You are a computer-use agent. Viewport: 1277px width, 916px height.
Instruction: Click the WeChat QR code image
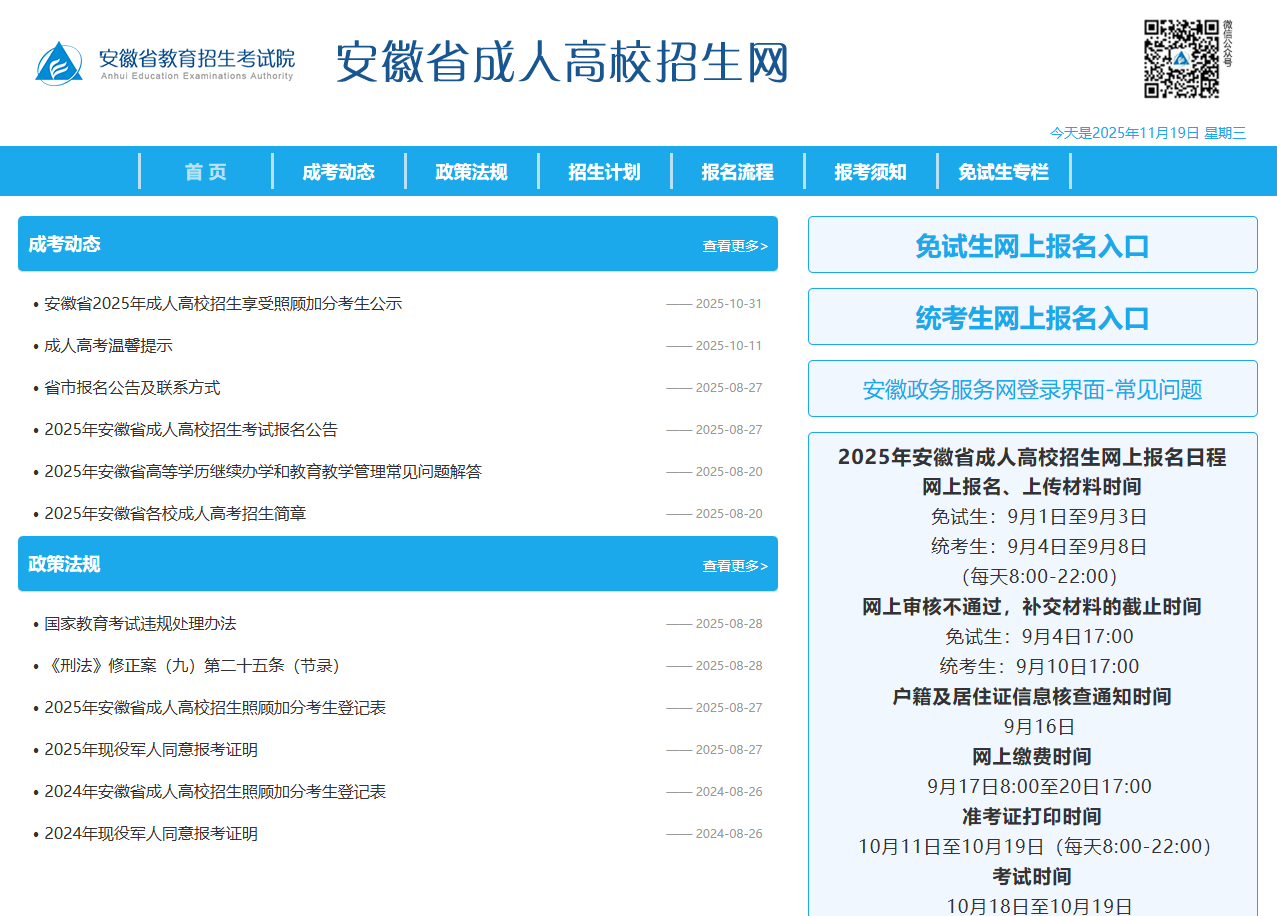(x=1181, y=59)
